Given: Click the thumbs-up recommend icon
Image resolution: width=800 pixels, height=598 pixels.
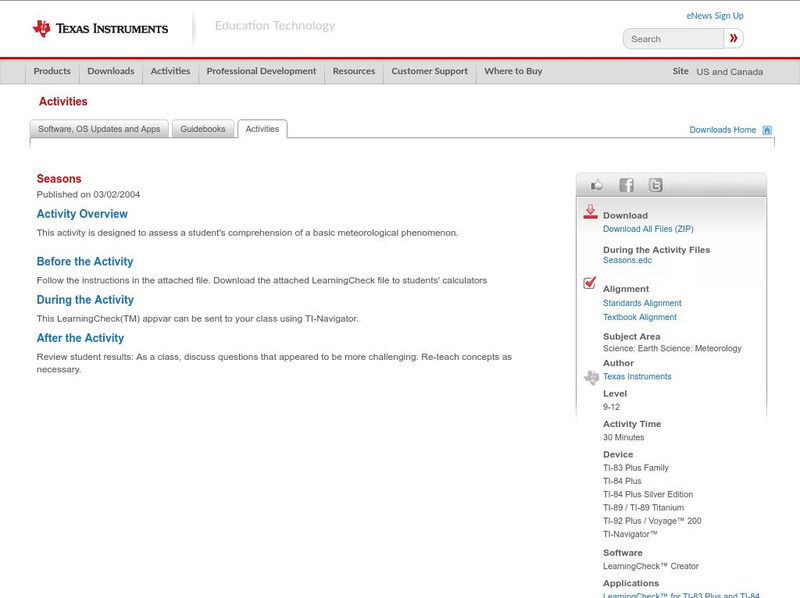Looking at the screenshot, I should 597,184.
